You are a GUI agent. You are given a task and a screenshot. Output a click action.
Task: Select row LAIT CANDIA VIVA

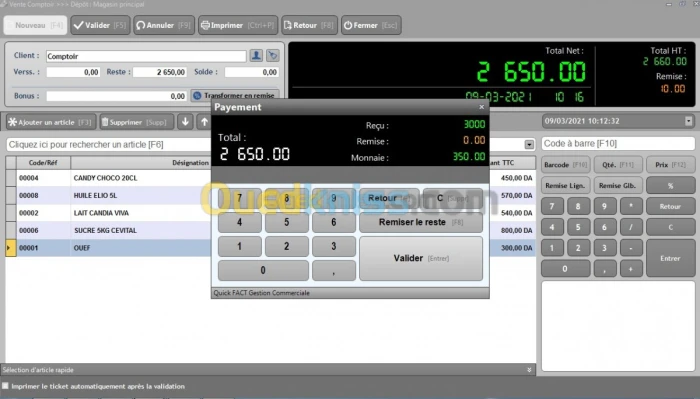[x=270, y=213]
